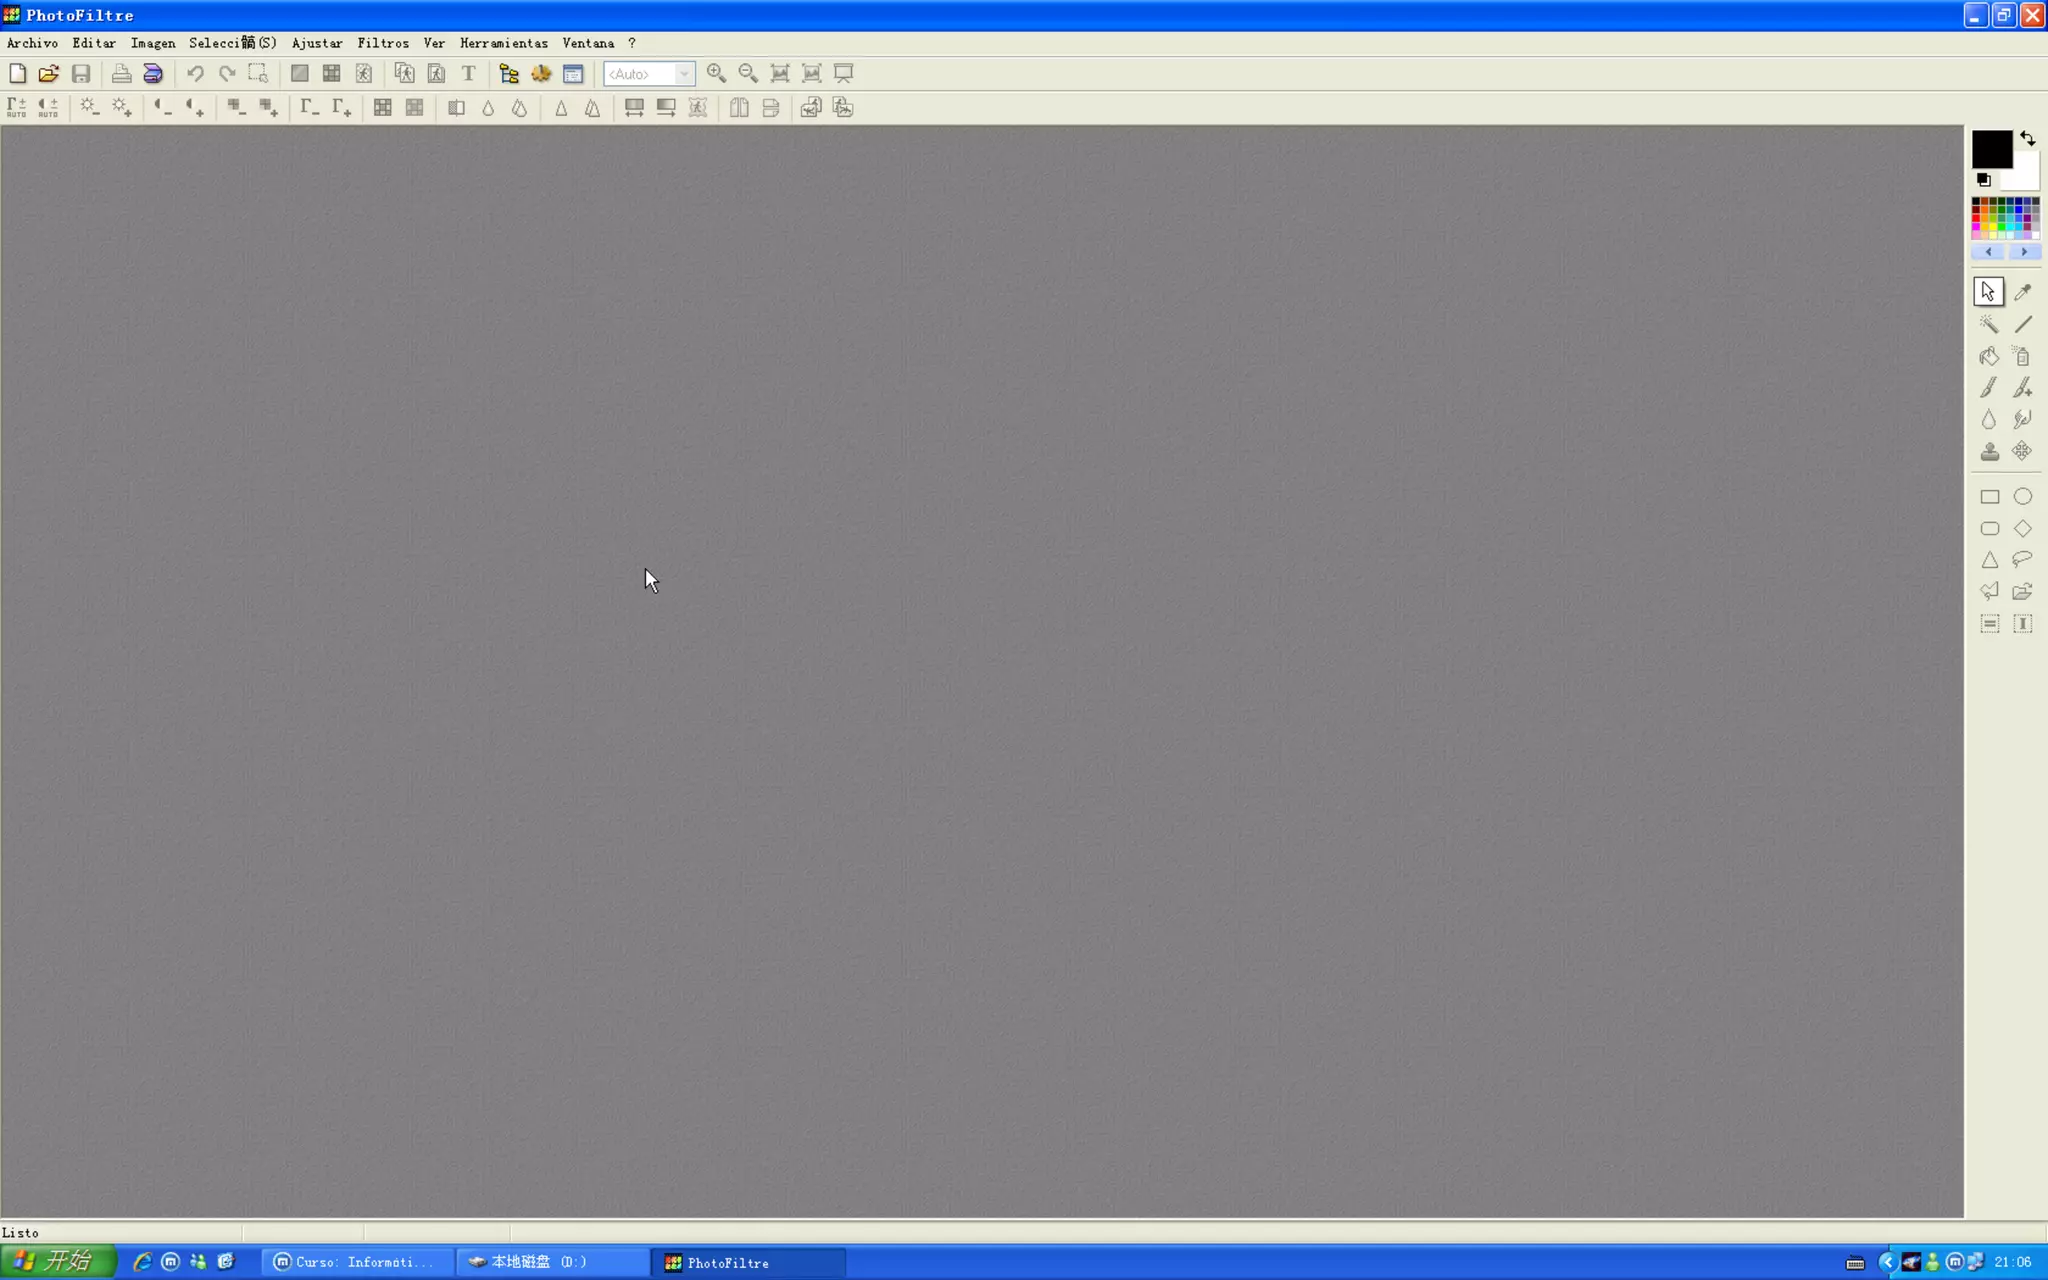The image size is (2048, 1280).
Task: Select the Paint Bucket fill tool
Action: coord(1989,356)
